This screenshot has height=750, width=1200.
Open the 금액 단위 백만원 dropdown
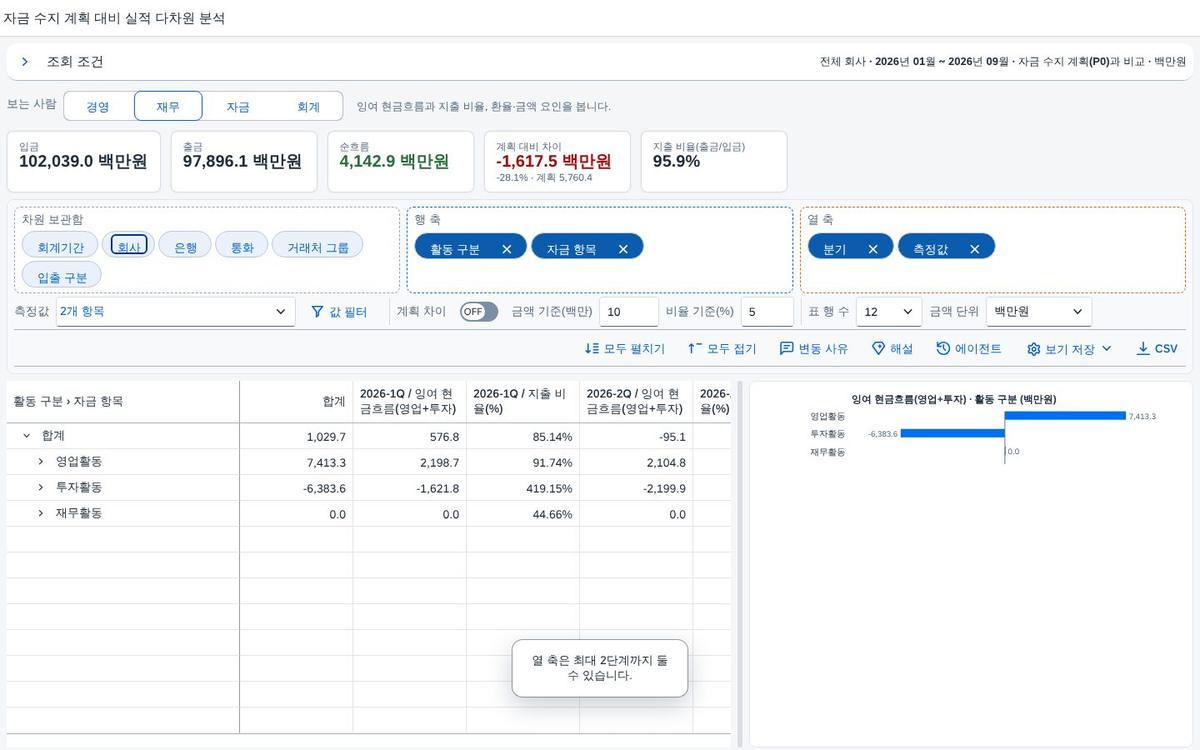click(1039, 311)
